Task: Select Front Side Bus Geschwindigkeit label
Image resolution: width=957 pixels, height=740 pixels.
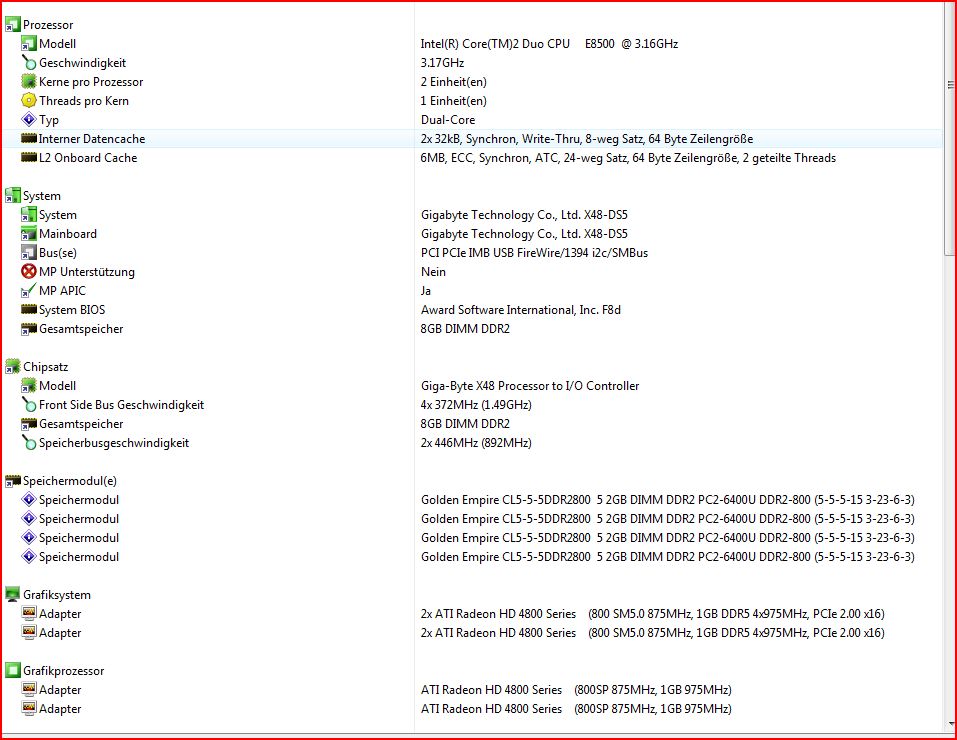Action: coord(121,405)
